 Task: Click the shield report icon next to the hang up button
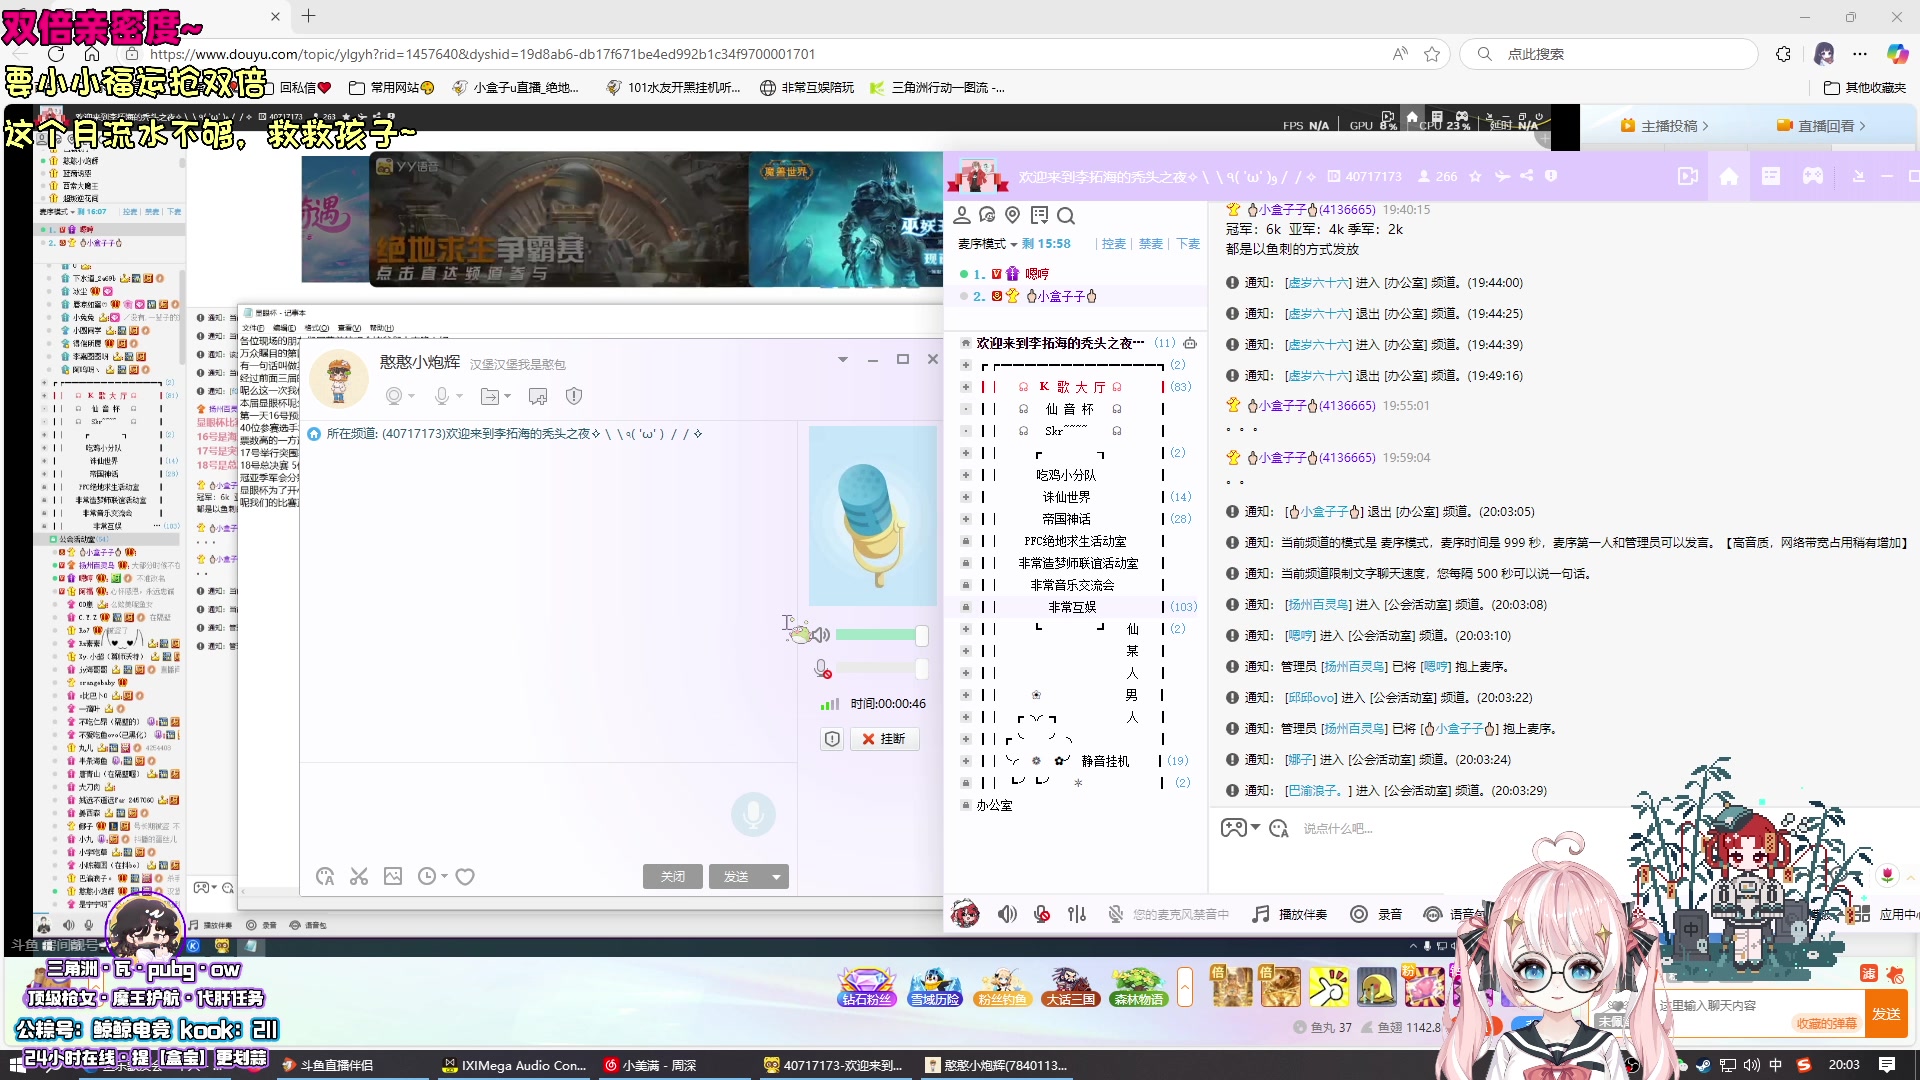click(x=832, y=739)
